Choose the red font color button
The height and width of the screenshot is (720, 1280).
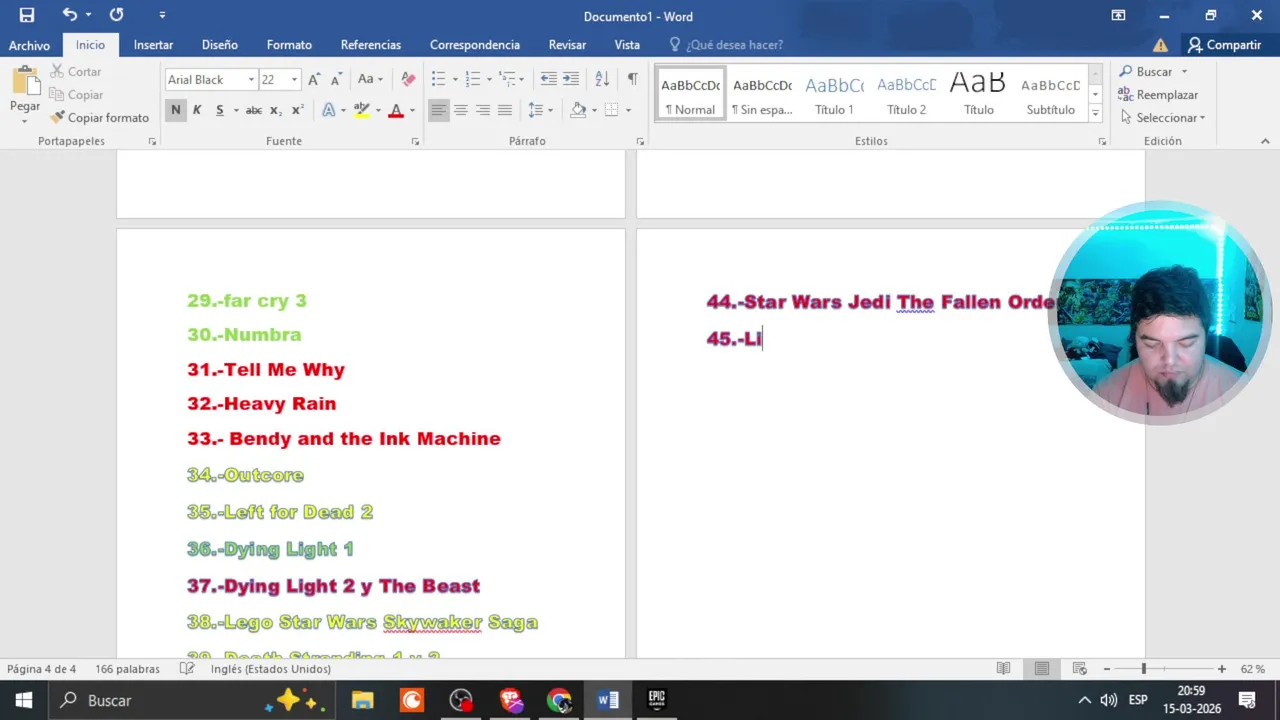396,110
